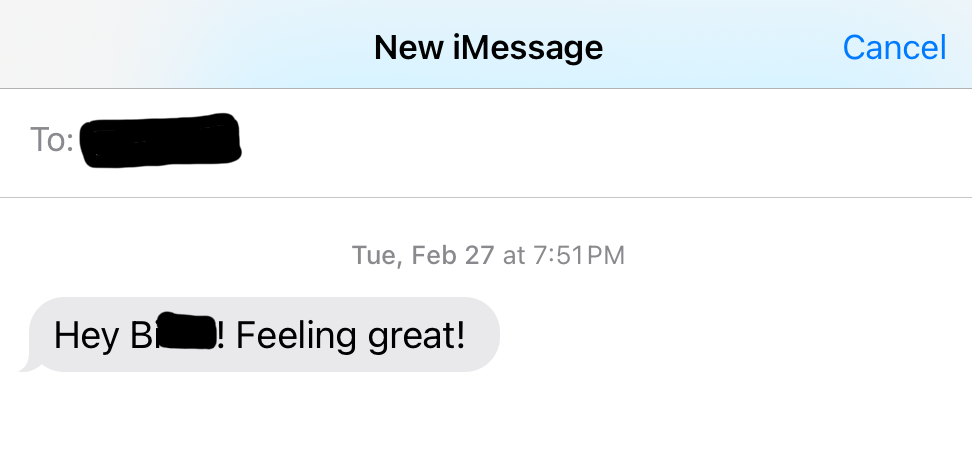Click empty space in the To field
972x450 pixels.
pyautogui.click(x=600, y=142)
